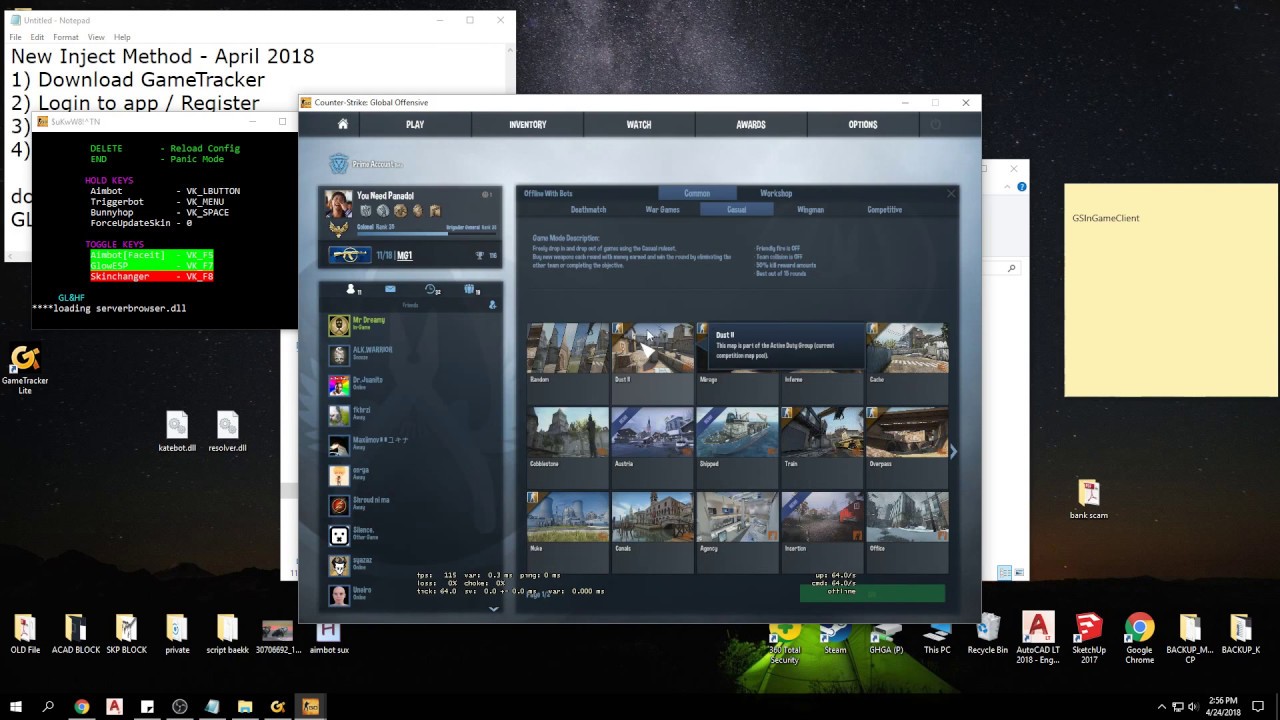Click the green GO button
The height and width of the screenshot is (720, 1280).
[872, 594]
